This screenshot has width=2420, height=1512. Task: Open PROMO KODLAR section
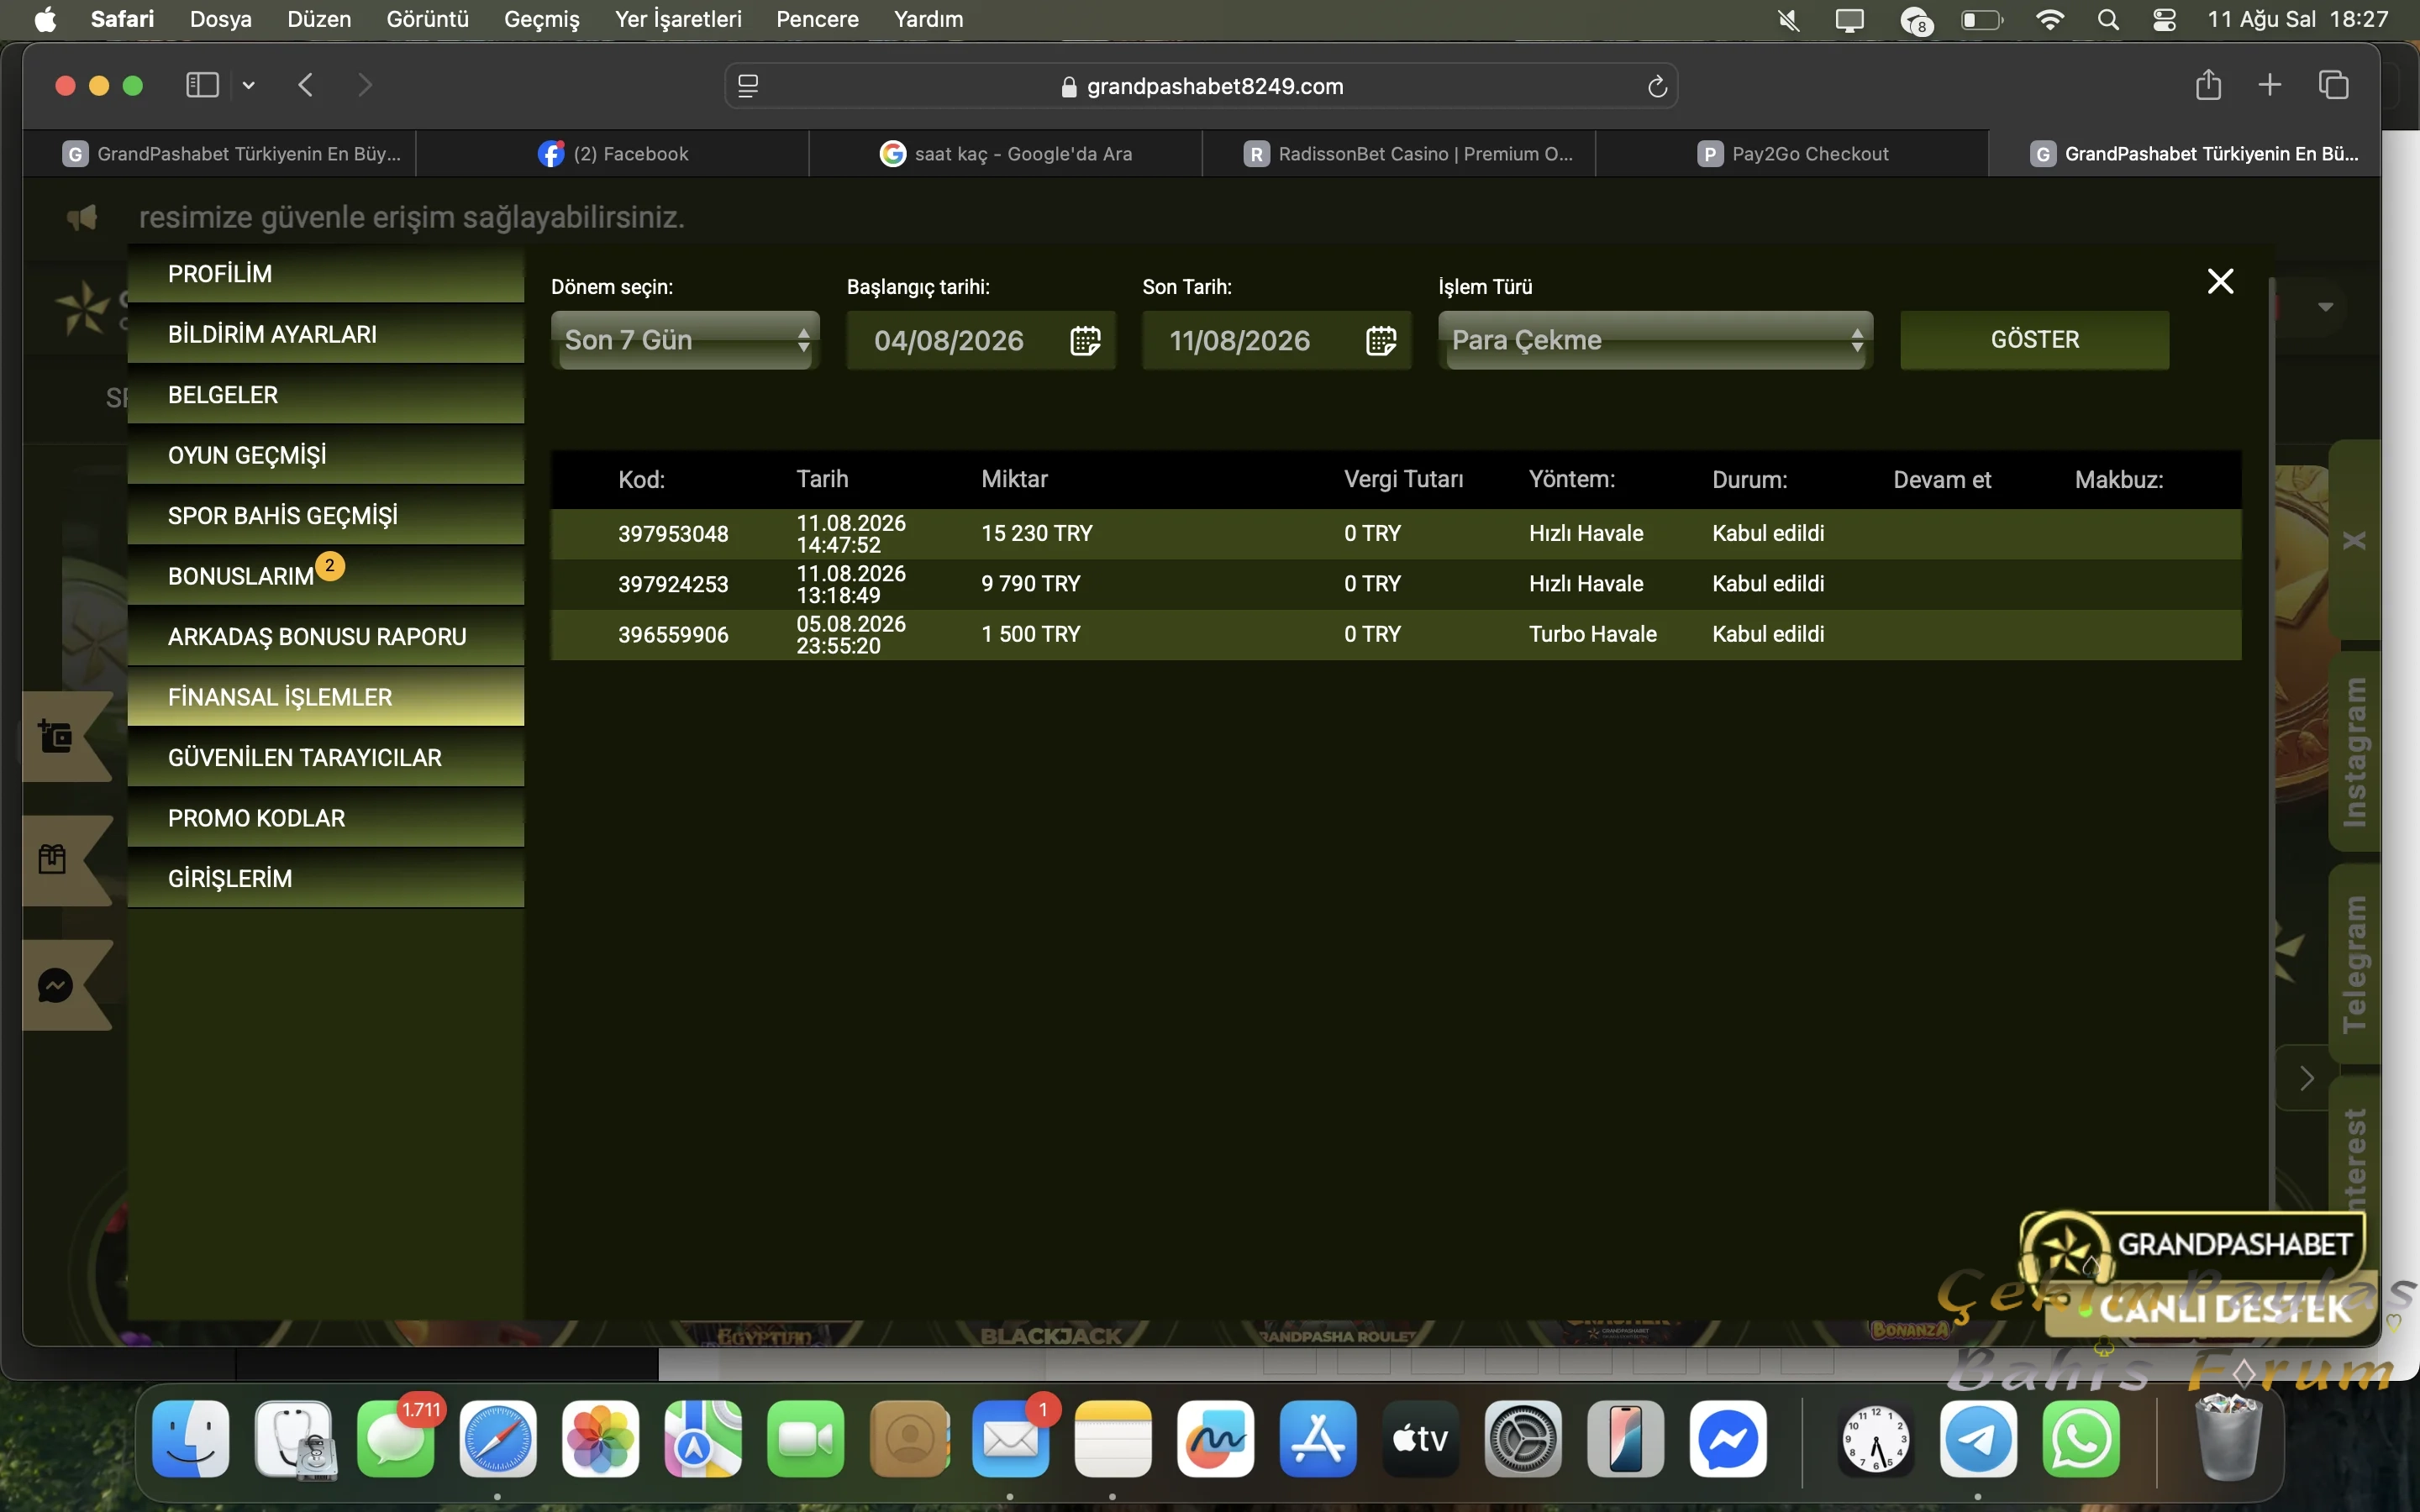pos(326,818)
